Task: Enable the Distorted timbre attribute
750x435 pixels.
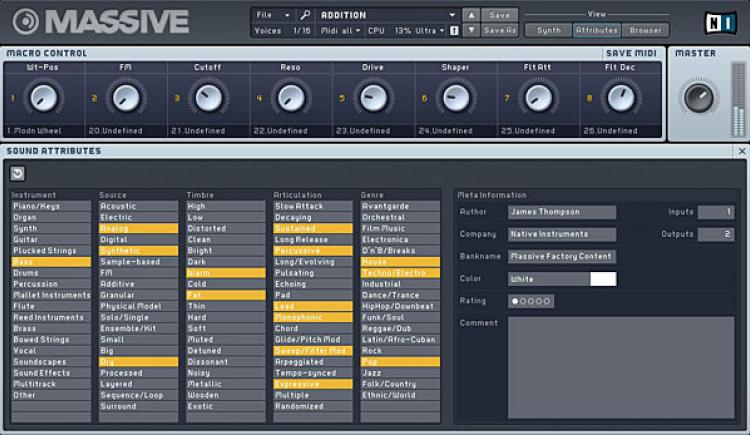Action: tap(224, 228)
